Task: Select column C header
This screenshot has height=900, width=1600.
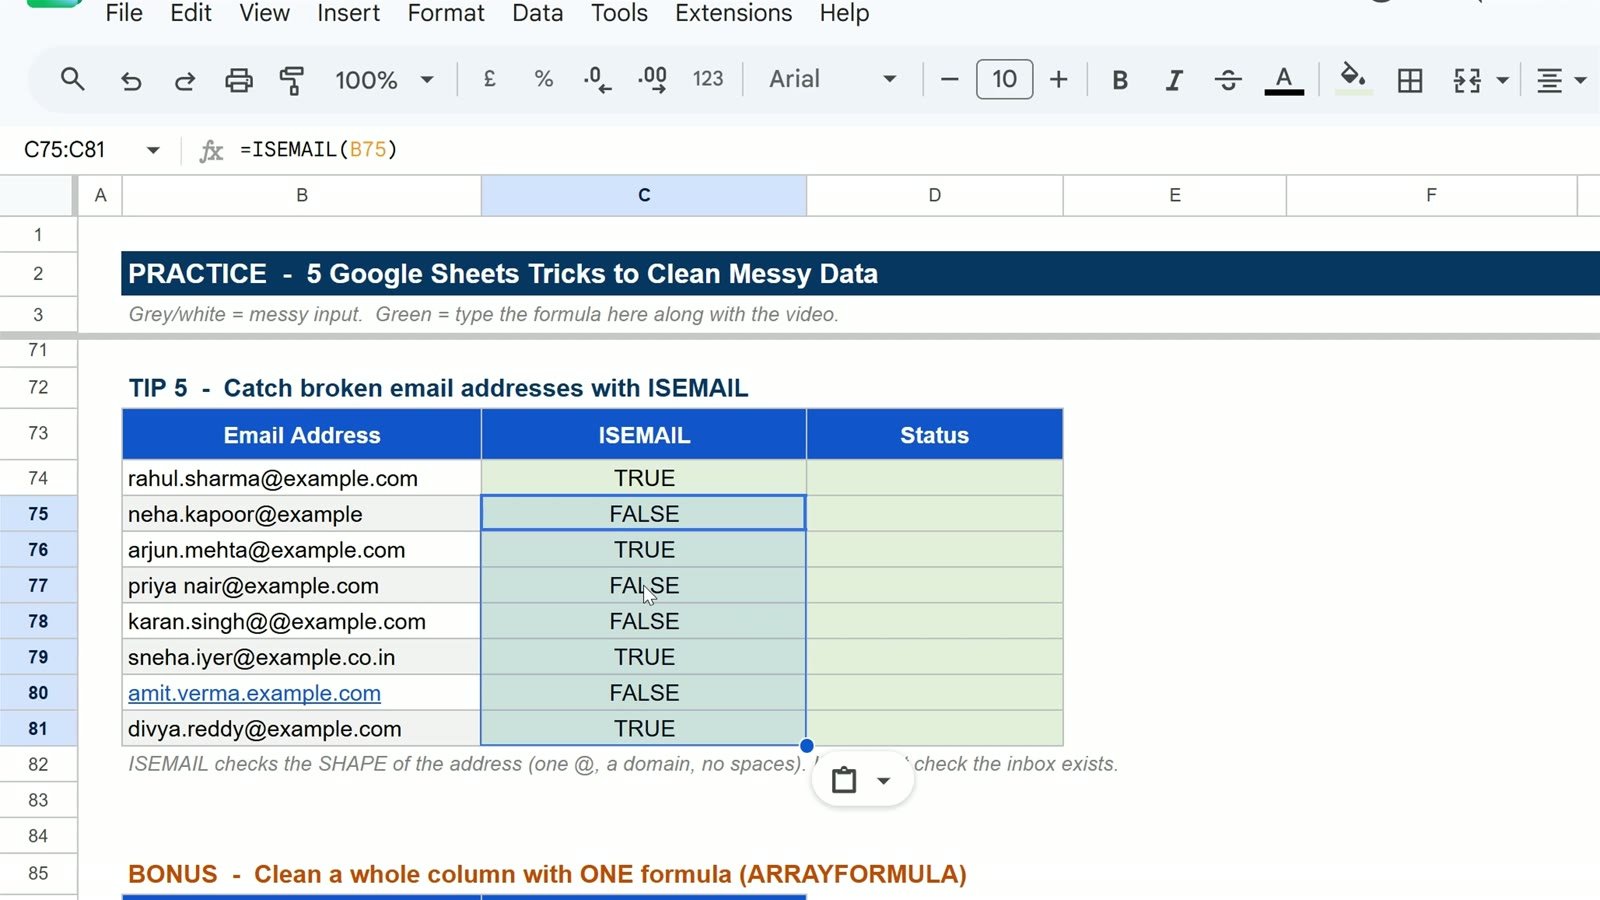Action: pos(644,195)
